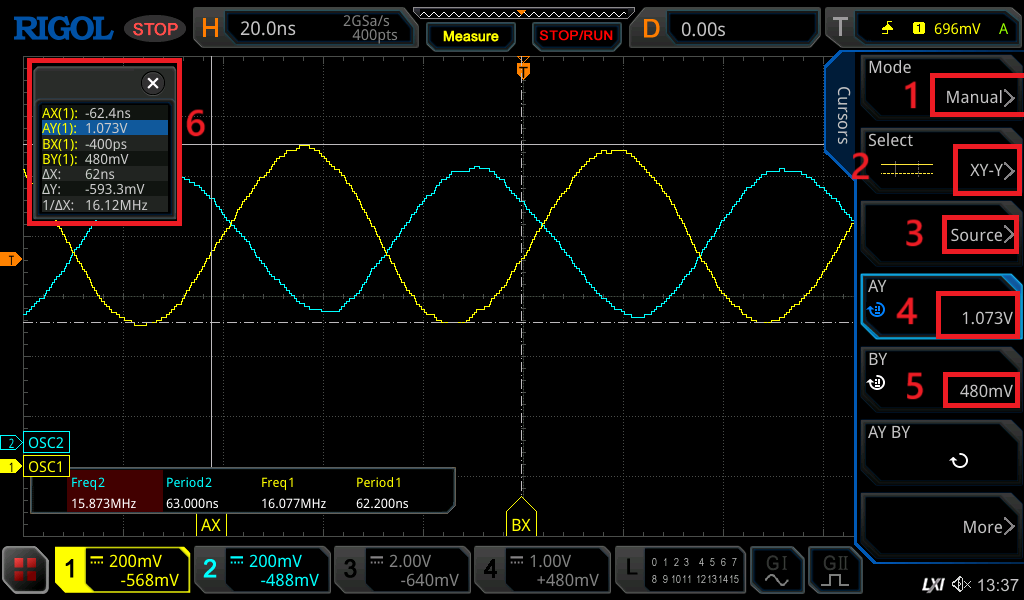Open the cursor Mode Manual dropdown

click(980, 97)
